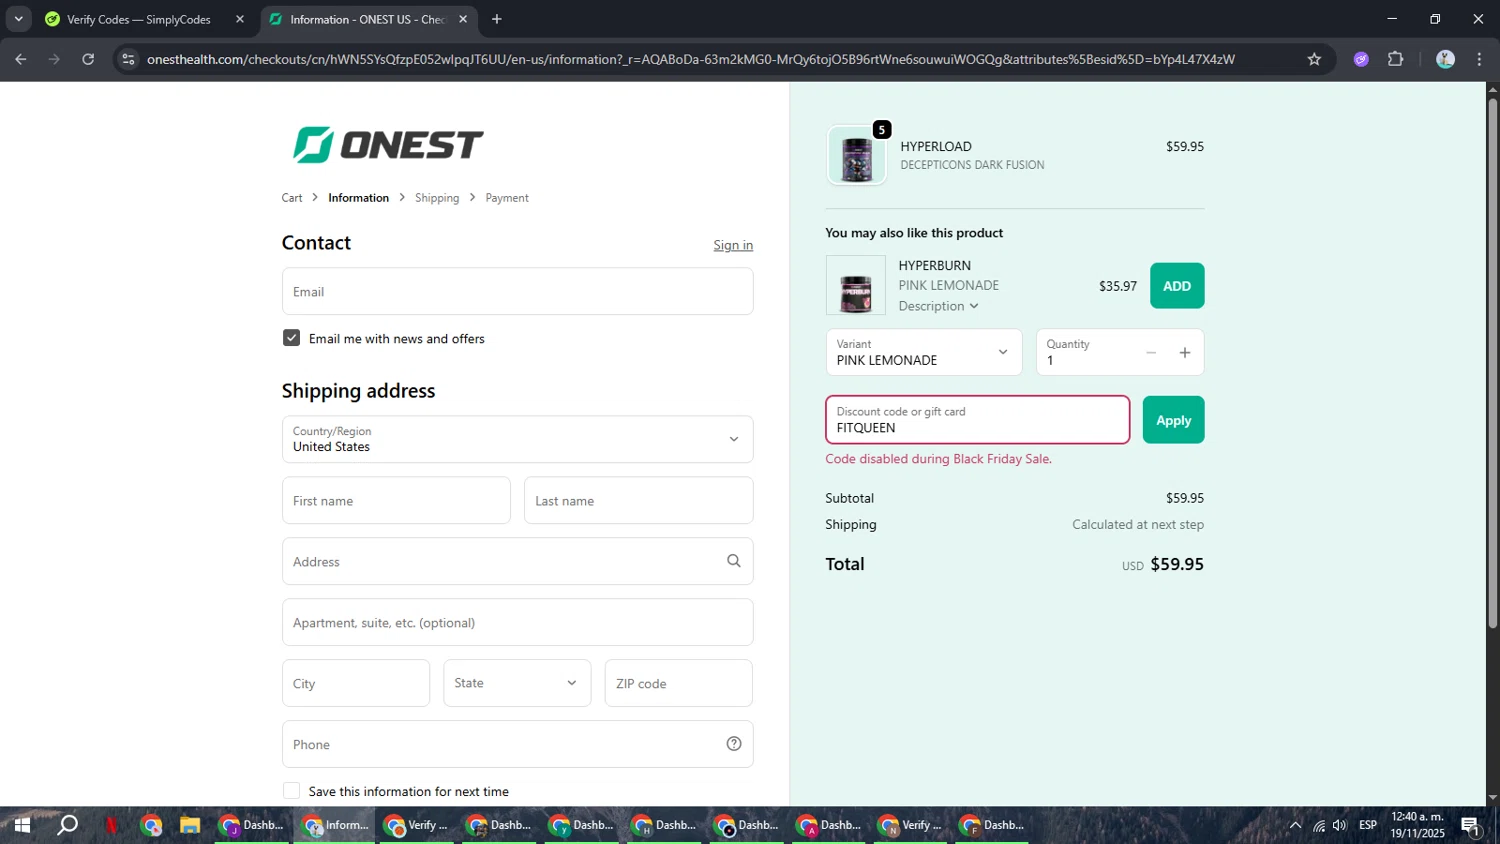The image size is (1500, 844).
Task: Open Windows taskbar search
Action: [67, 825]
